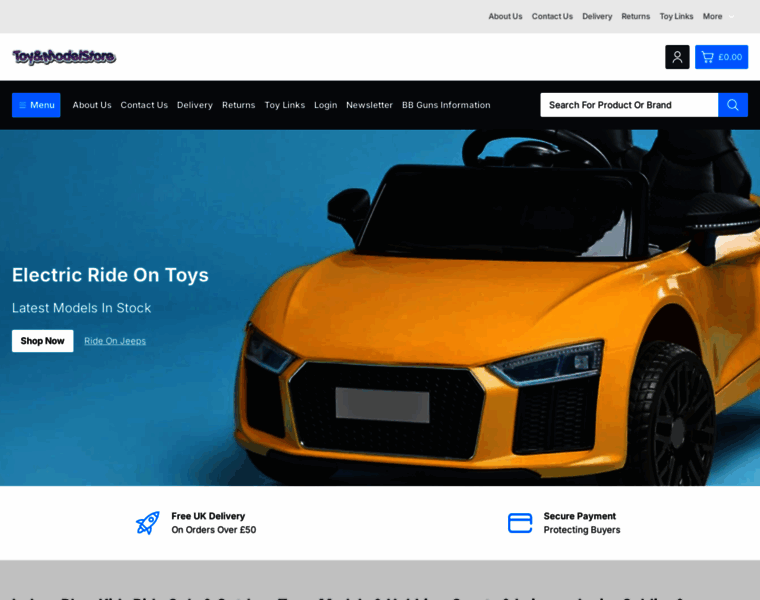This screenshot has height=600, width=760.
Task: Follow the Ride On Jeeps link
Action: click(x=115, y=341)
